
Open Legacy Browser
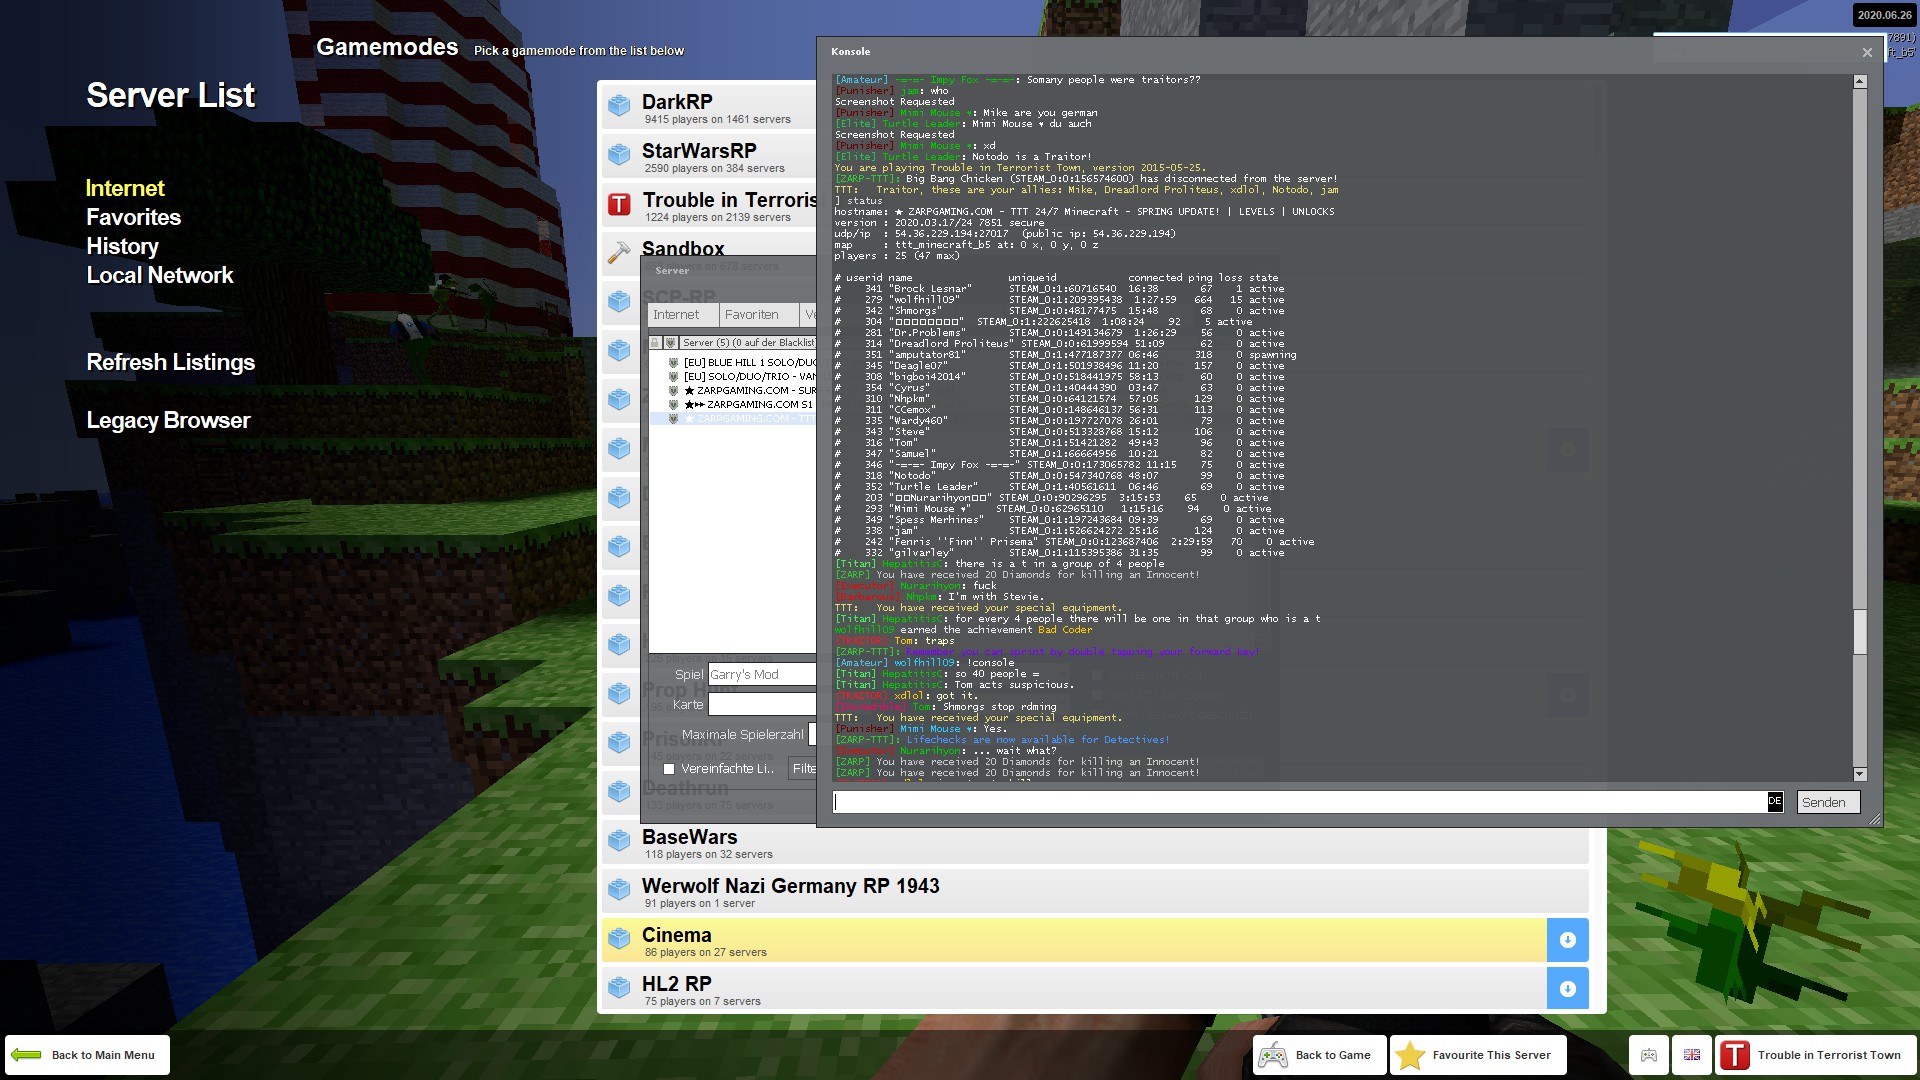(168, 420)
